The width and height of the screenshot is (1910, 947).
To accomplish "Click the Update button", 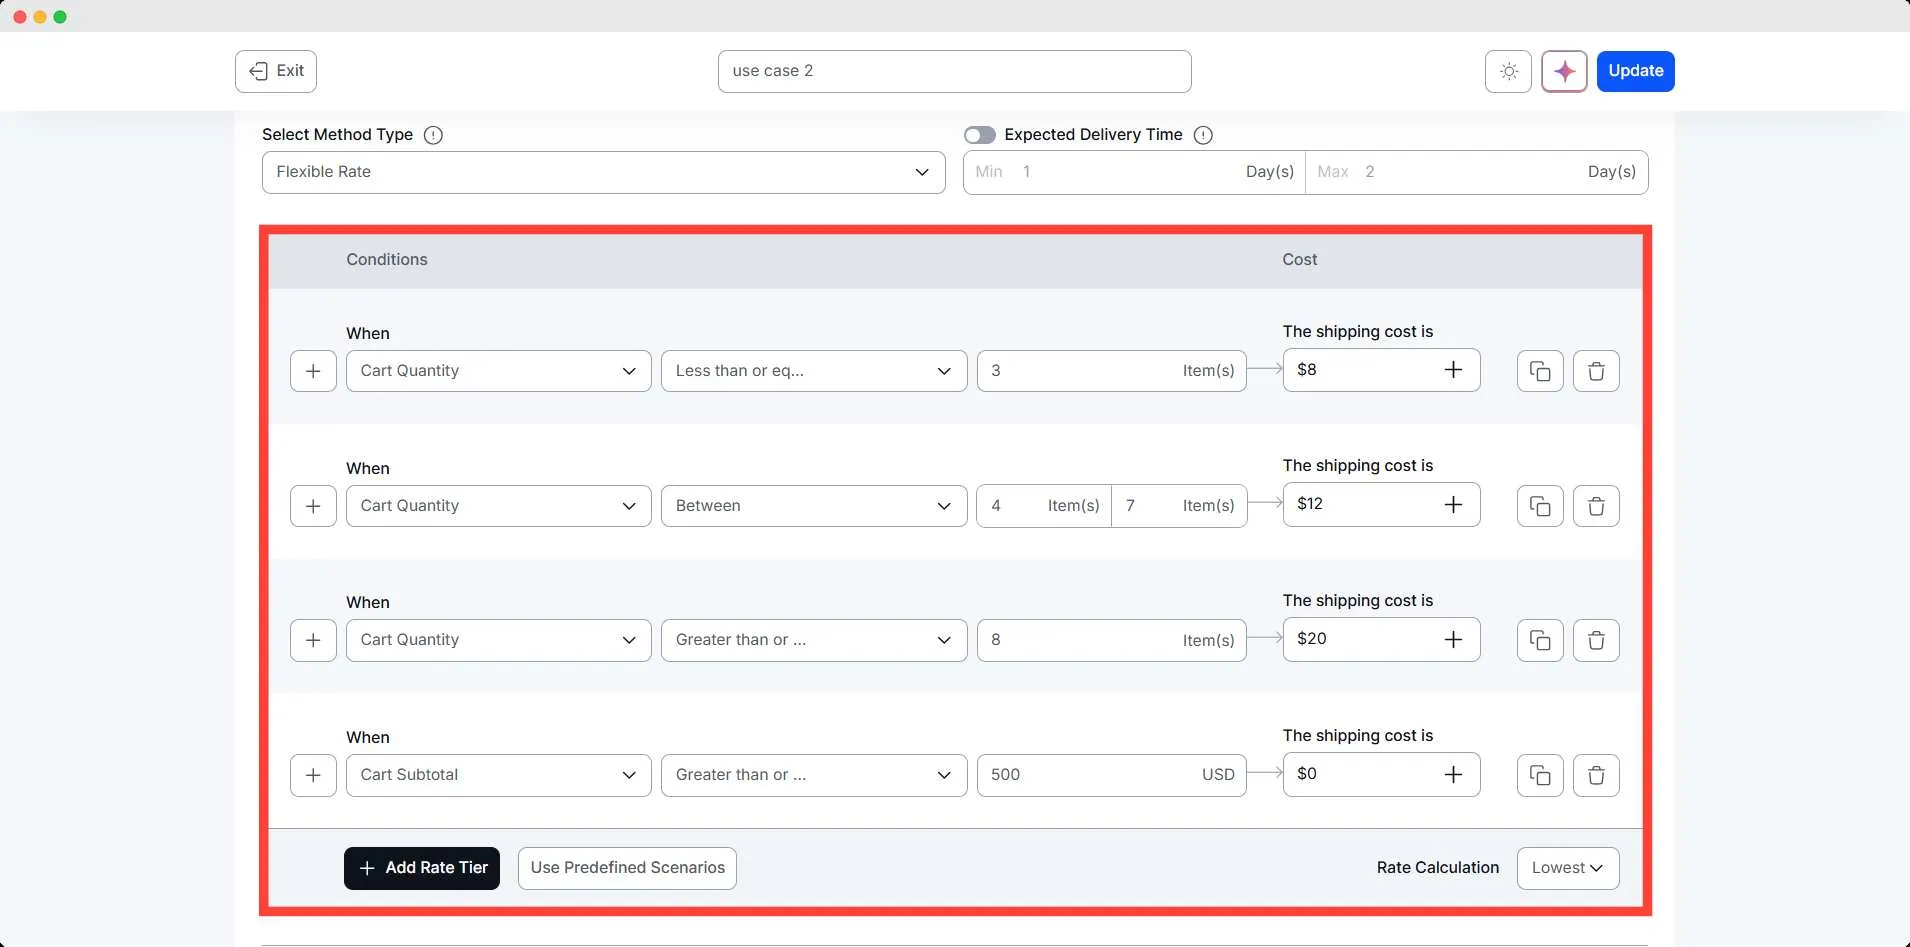I will (1635, 71).
